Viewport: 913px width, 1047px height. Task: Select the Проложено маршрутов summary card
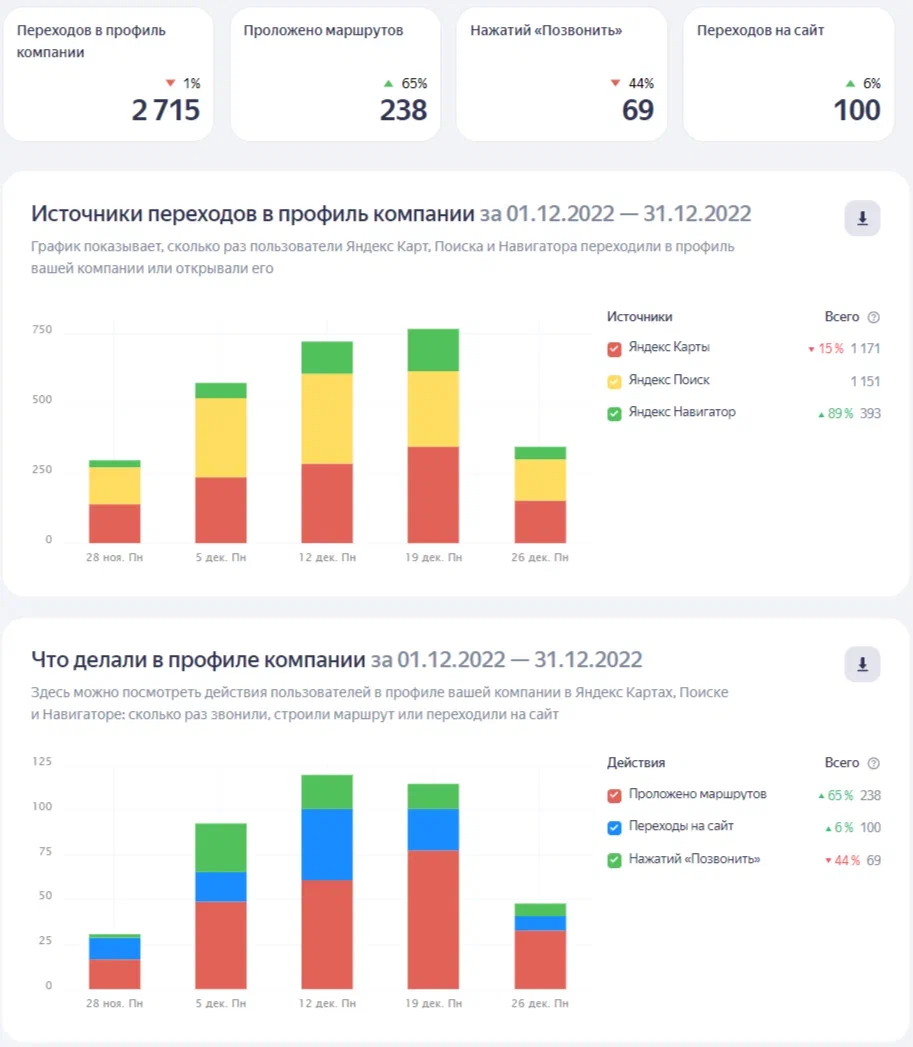coord(335,75)
